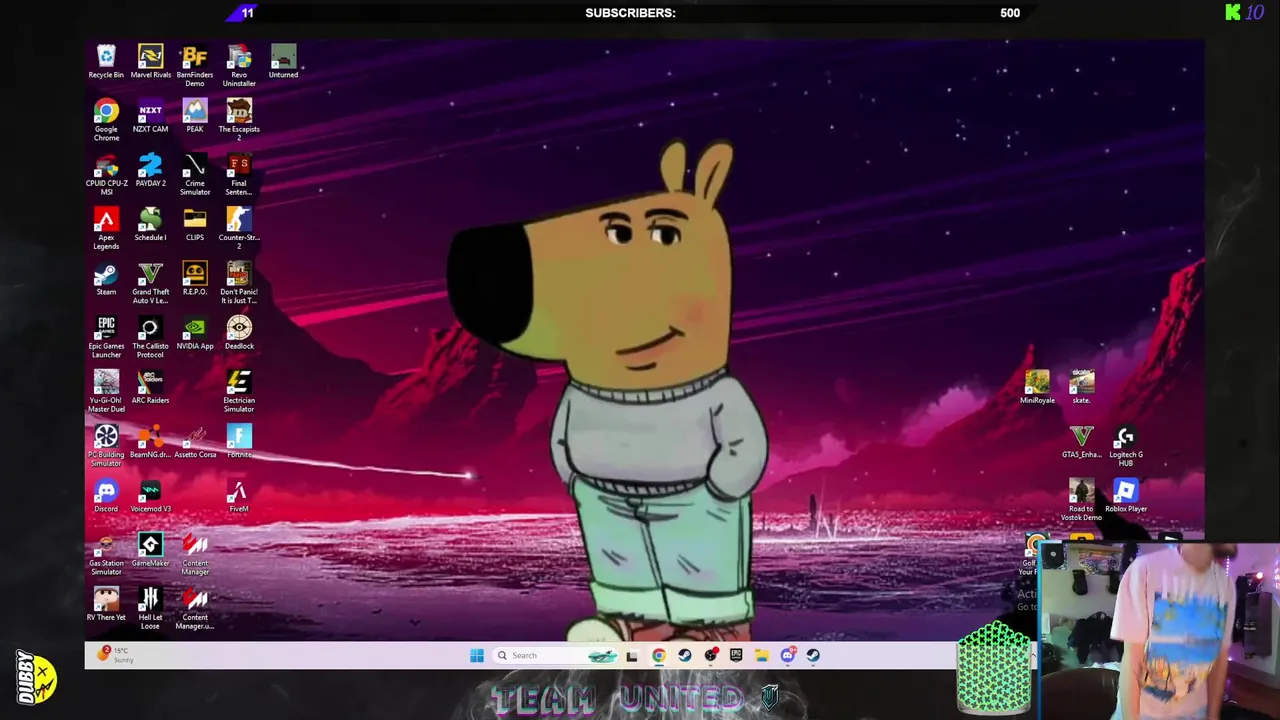Open Epic Games from the taskbar
Image resolution: width=1280 pixels, height=720 pixels.
(736, 655)
